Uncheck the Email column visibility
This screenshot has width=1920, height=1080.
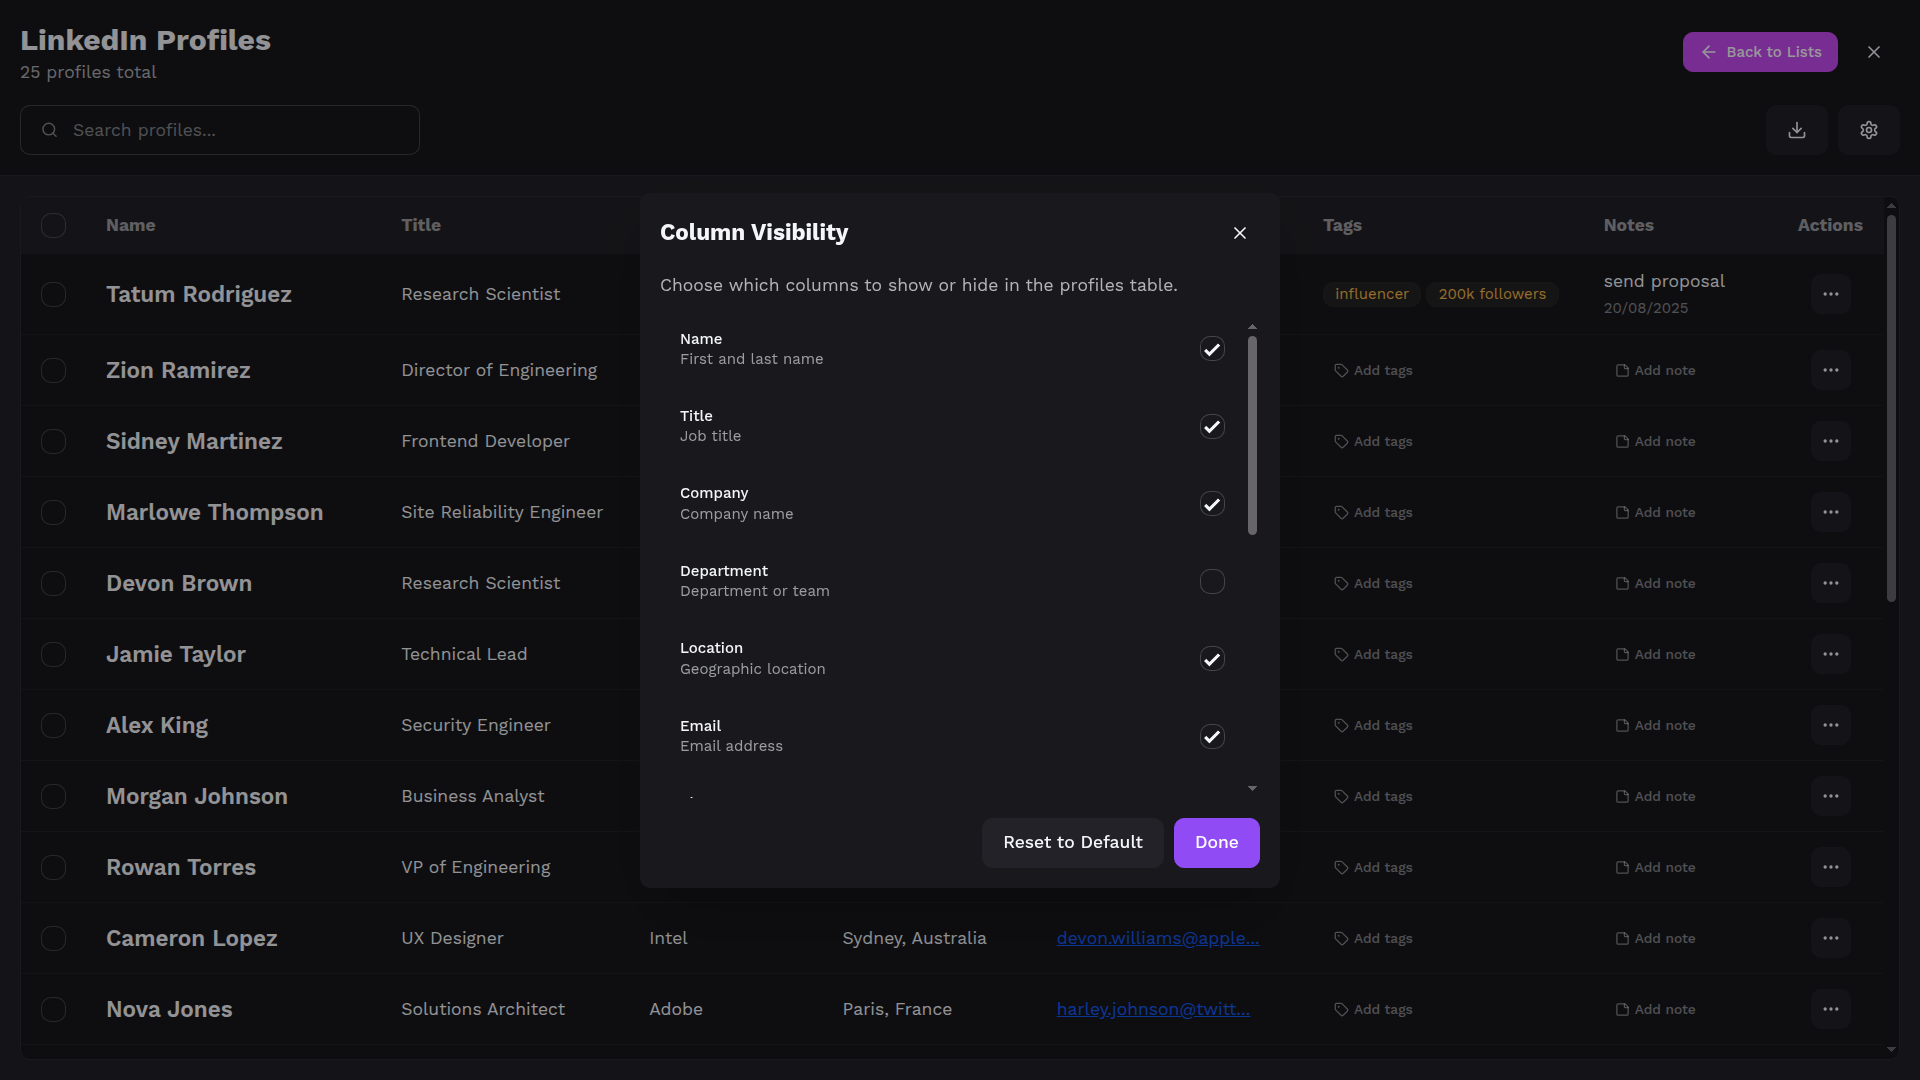click(x=1212, y=737)
